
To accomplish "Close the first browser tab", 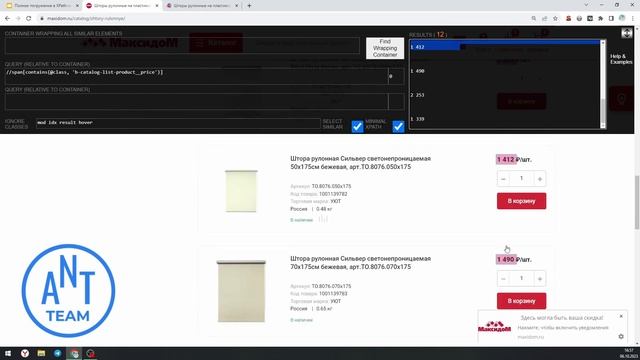I will pyautogui.click(x=77, y=6).
